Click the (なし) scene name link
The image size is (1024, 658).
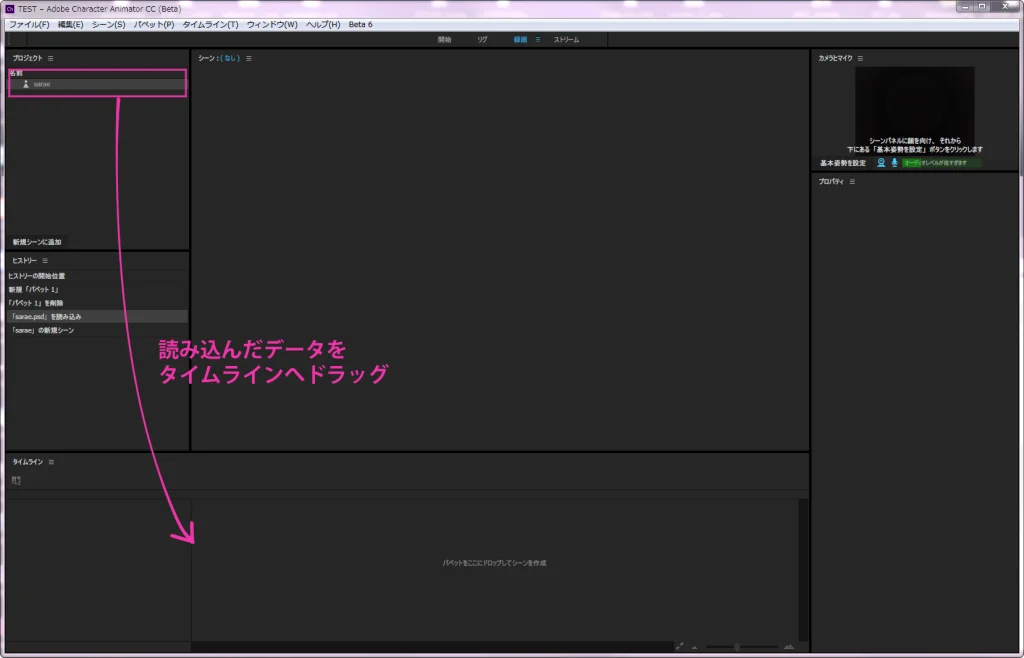point(230,58)
